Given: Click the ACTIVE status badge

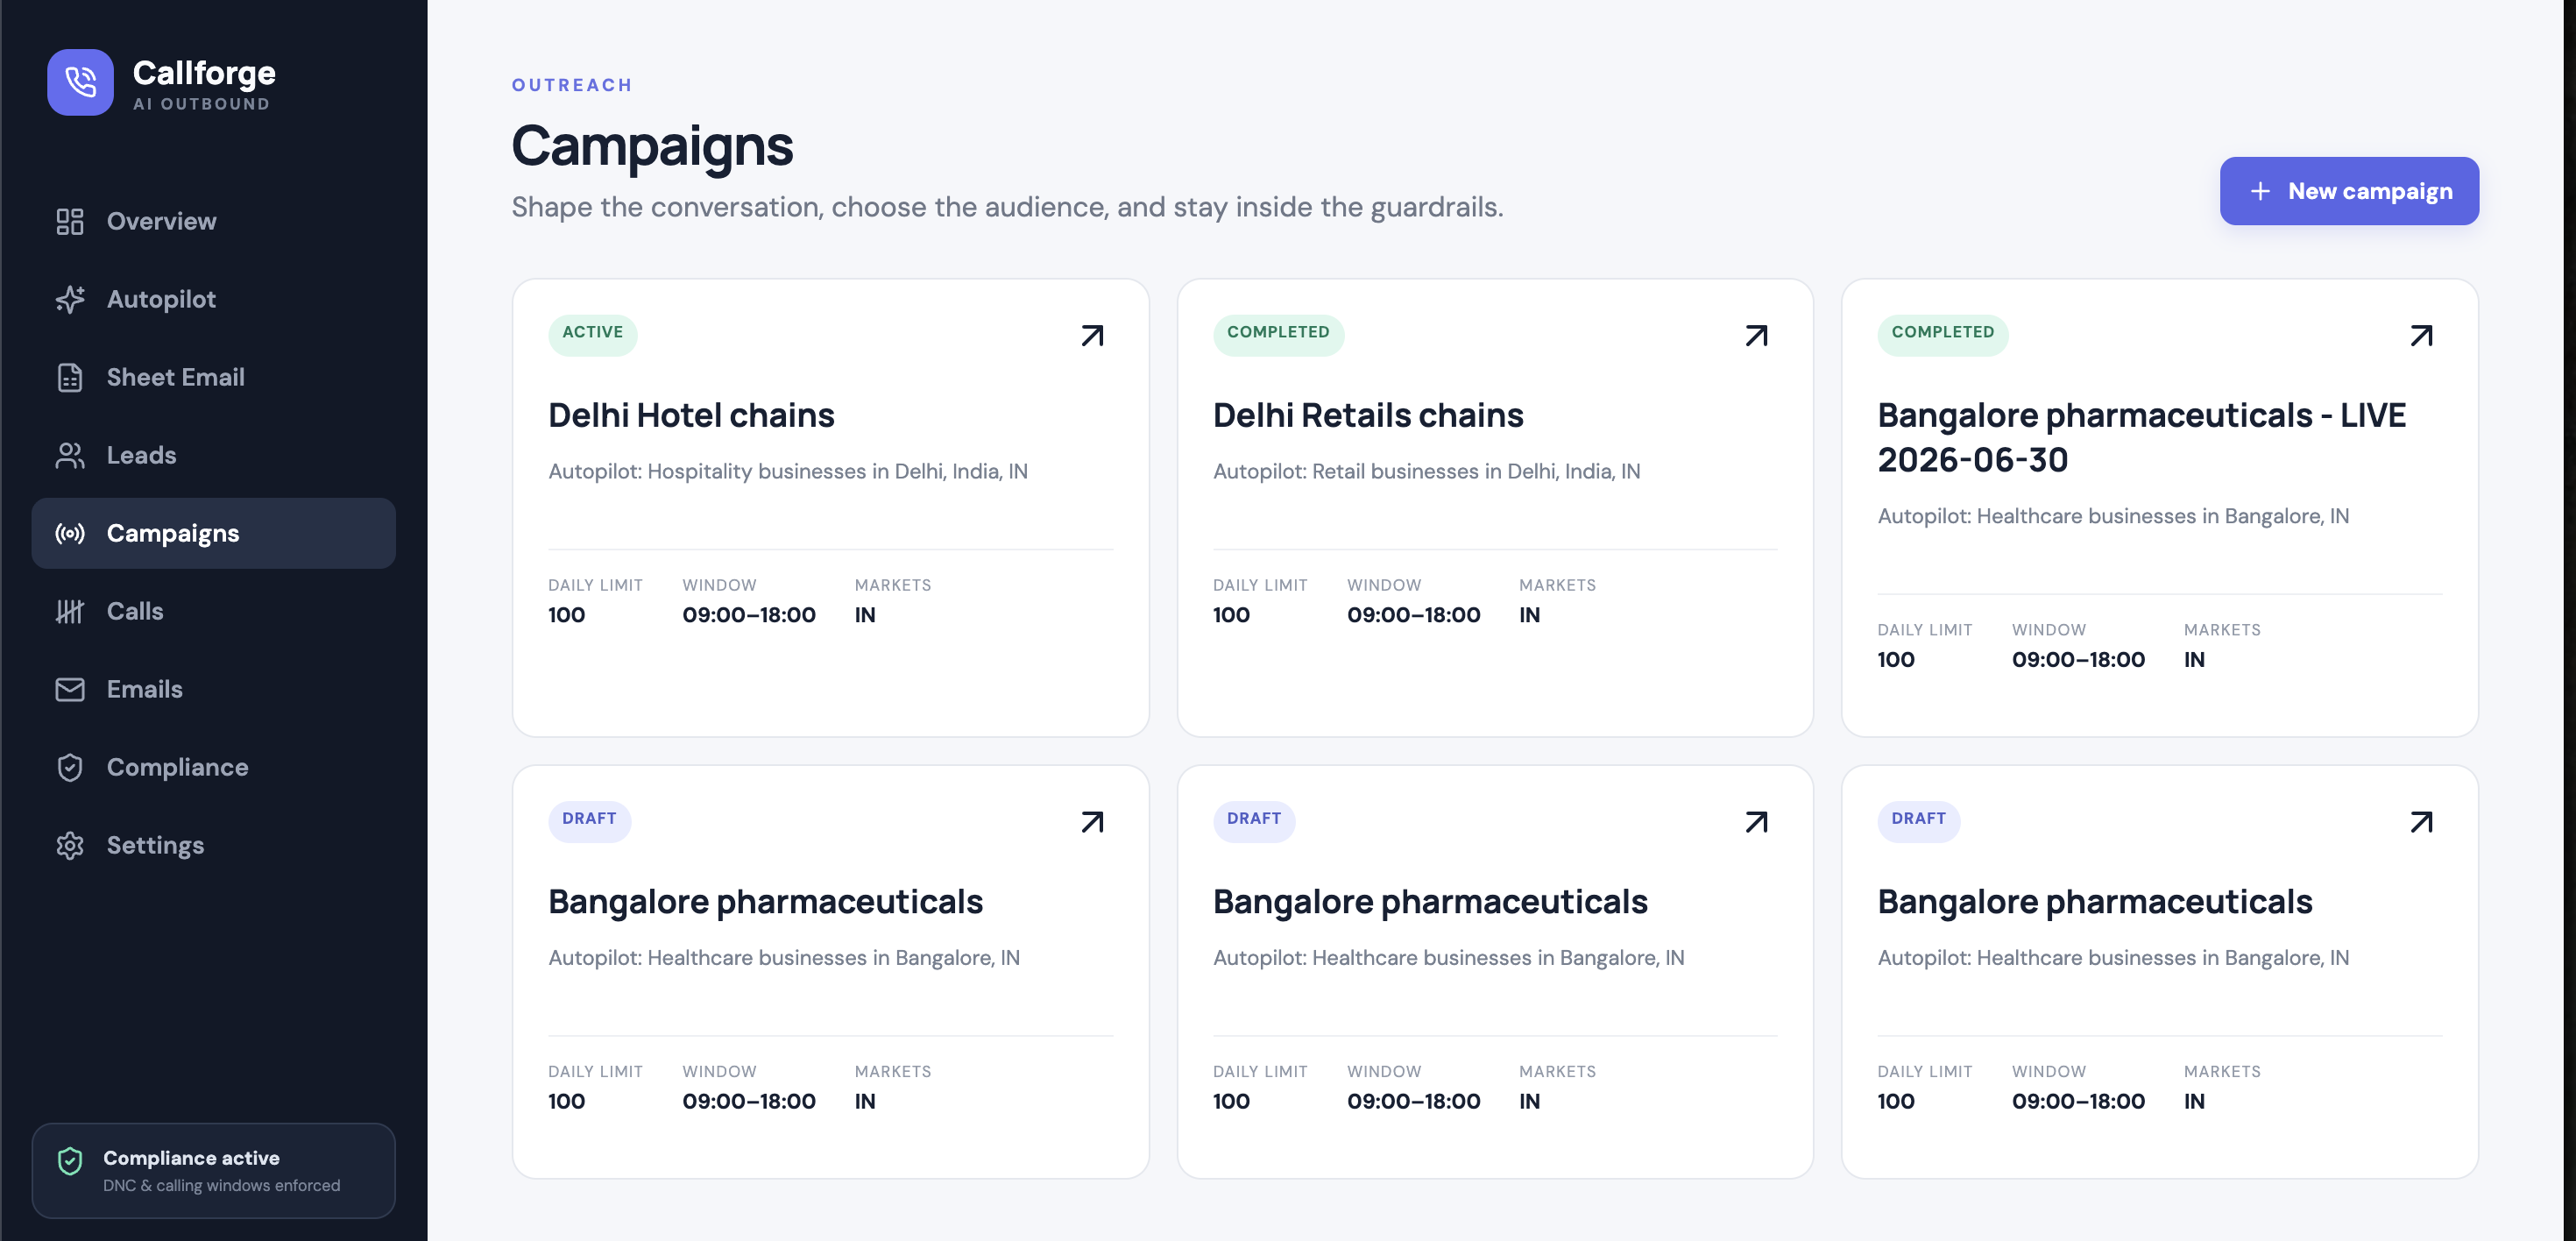Looking at the screenshot, I should (592, 332).
